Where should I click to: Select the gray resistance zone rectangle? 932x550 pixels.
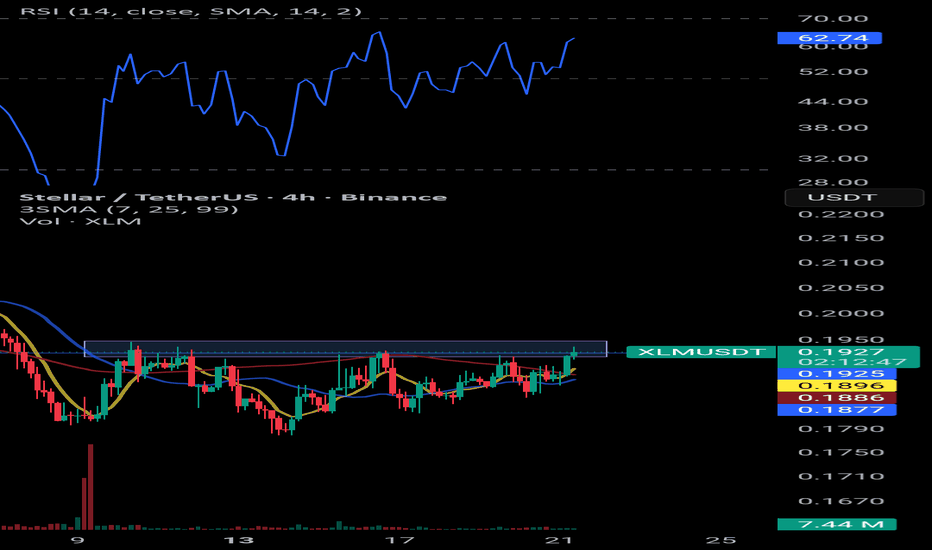click(345, 348)
